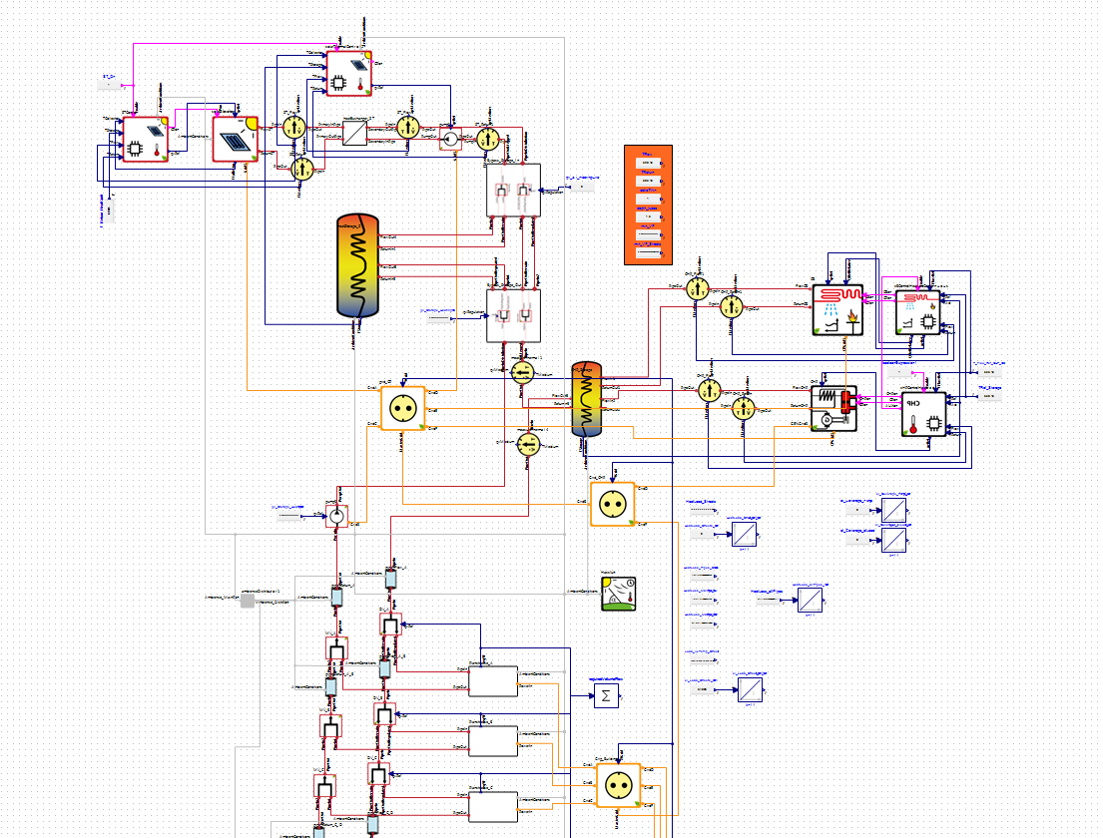Select the gas boiler block with flame icon
1103x838 pixels.
click(x=838, y=310)
